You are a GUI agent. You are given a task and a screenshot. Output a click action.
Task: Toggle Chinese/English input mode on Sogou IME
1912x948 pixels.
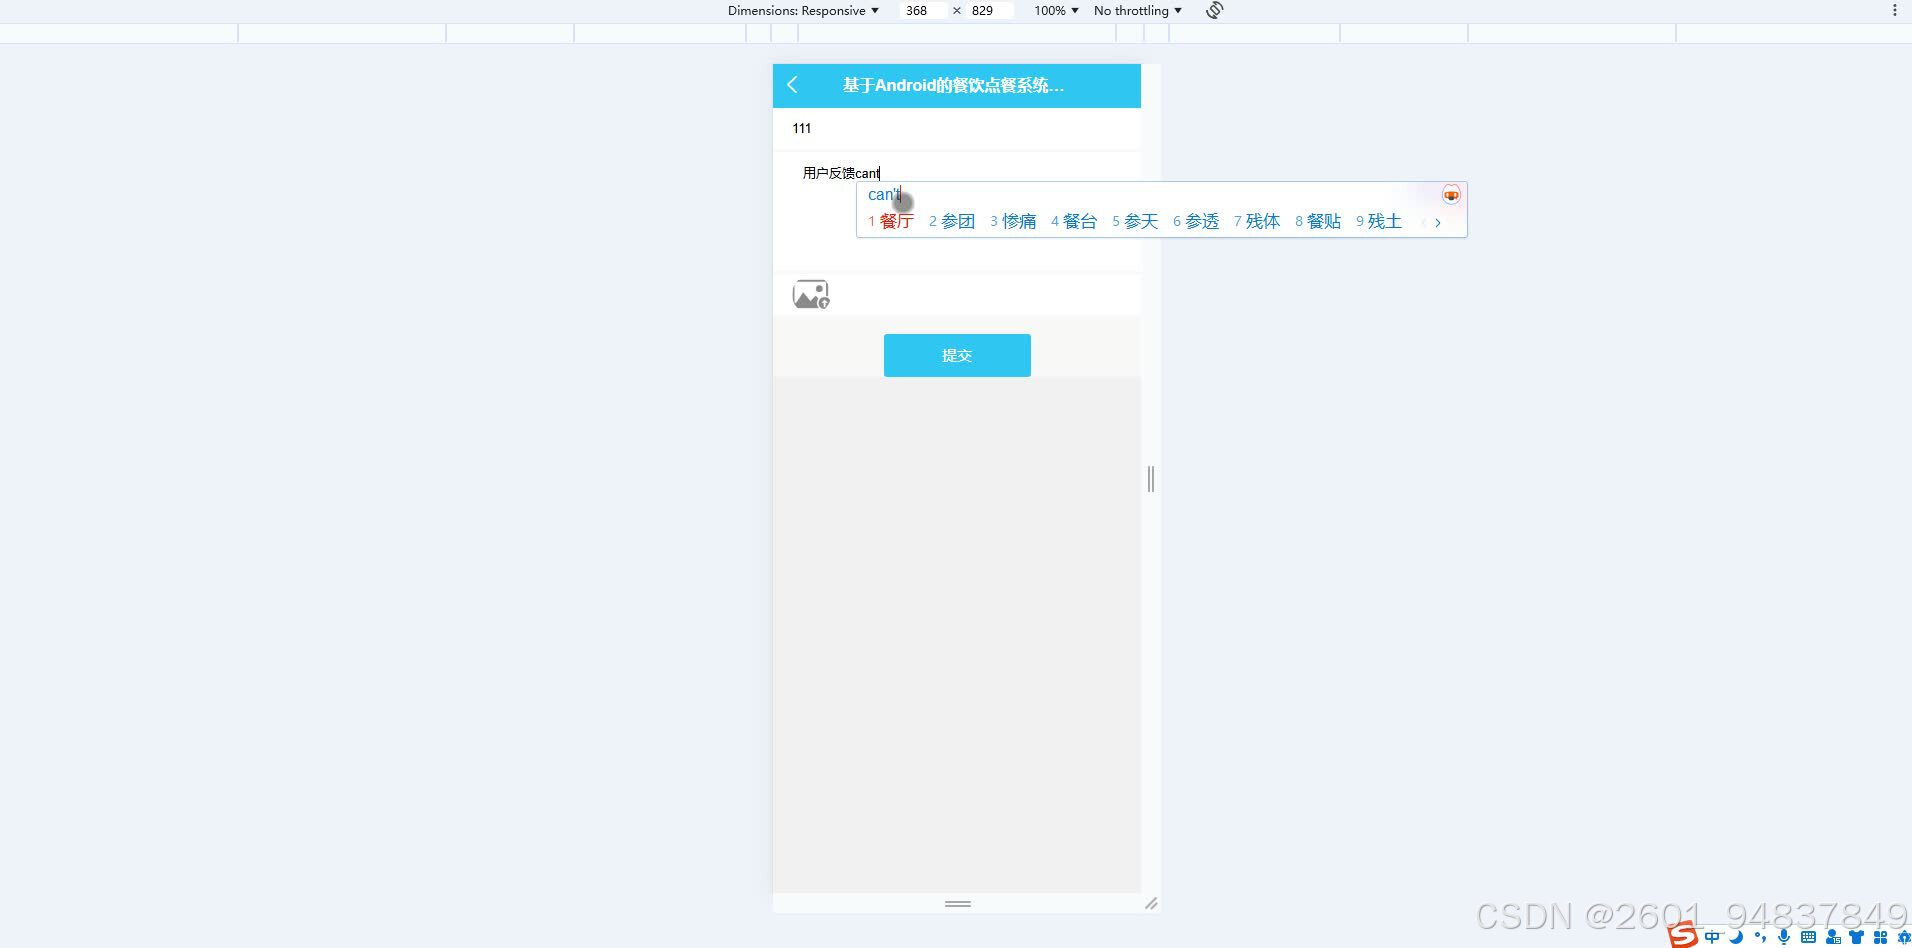point(1713,936)
